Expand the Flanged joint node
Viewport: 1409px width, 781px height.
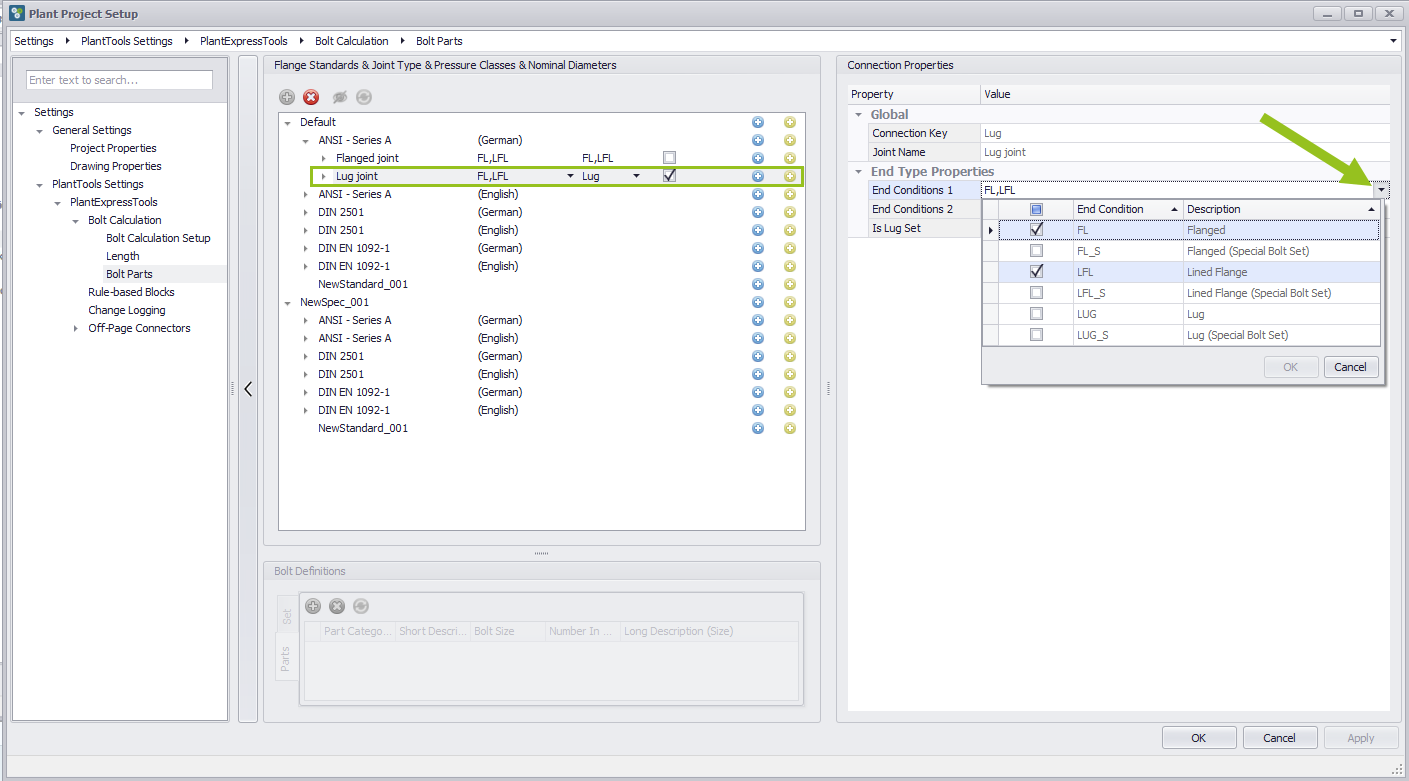(x=324, y=158)
